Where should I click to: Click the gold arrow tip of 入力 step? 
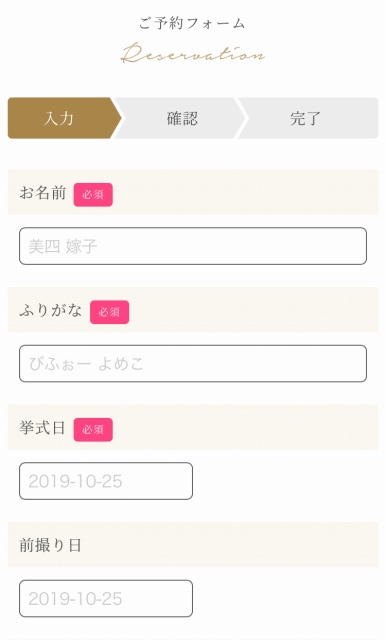[x=115, y=118]
